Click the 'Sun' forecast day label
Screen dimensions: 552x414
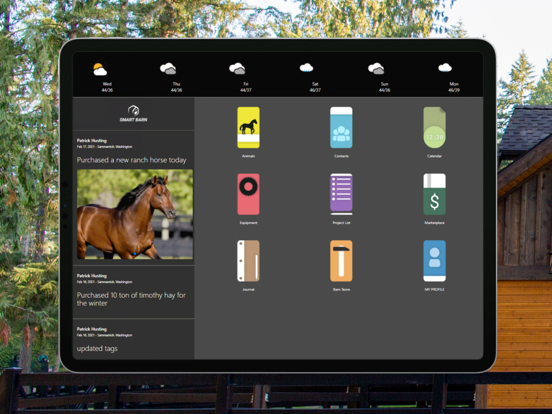[384, 84]
